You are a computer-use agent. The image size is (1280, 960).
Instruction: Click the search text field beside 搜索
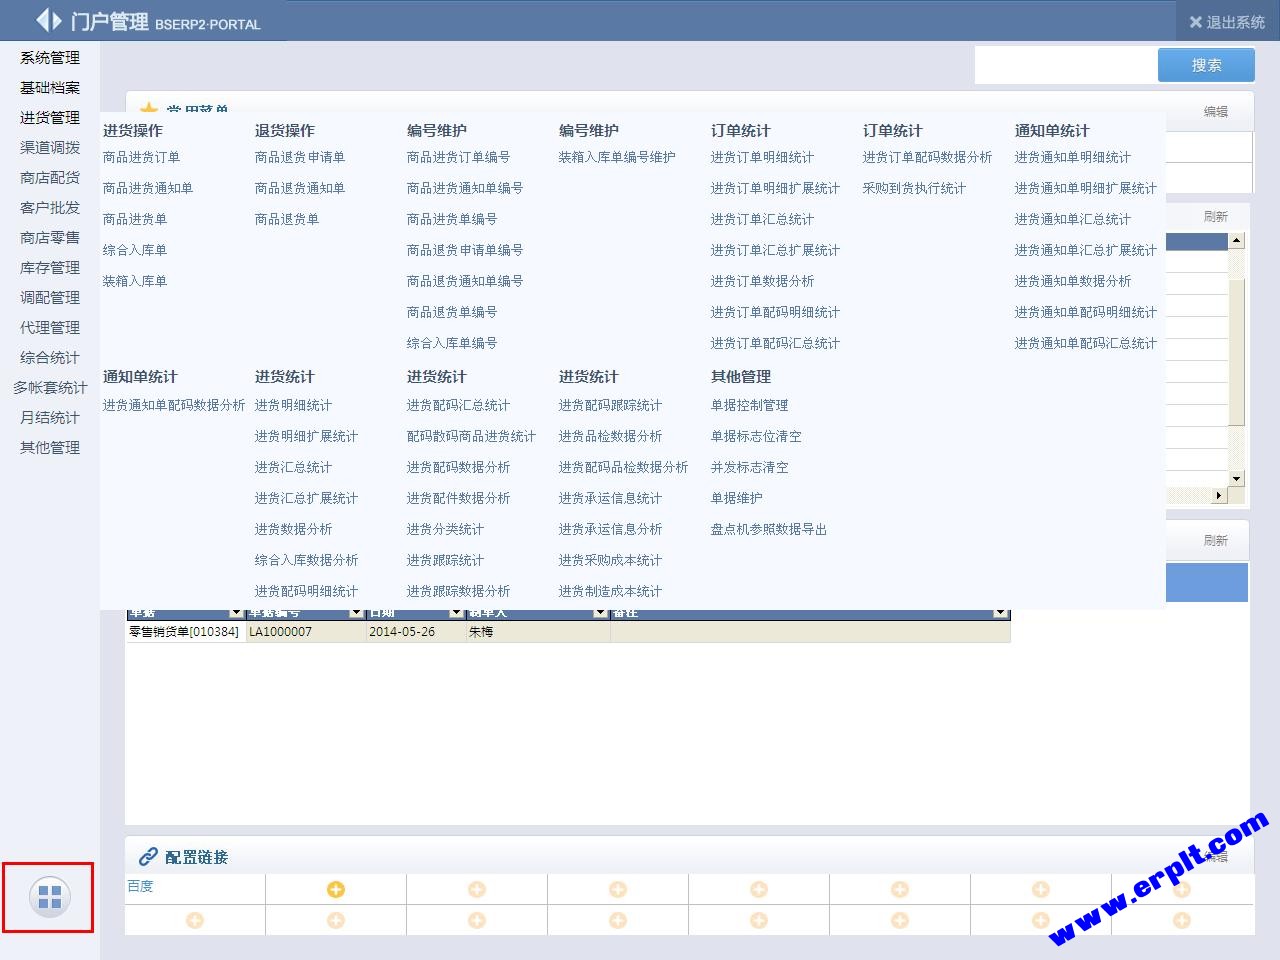click(x=1066, y=65)
